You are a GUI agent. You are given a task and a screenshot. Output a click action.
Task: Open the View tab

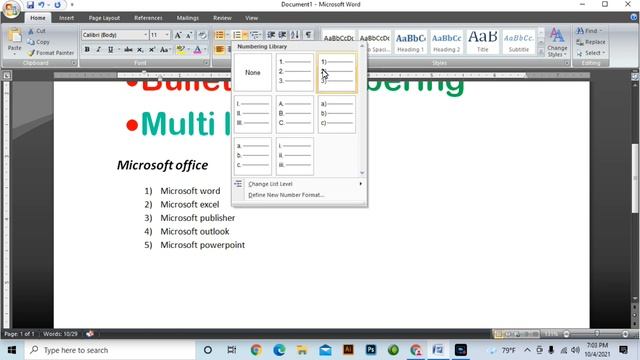tap(251, 18)
